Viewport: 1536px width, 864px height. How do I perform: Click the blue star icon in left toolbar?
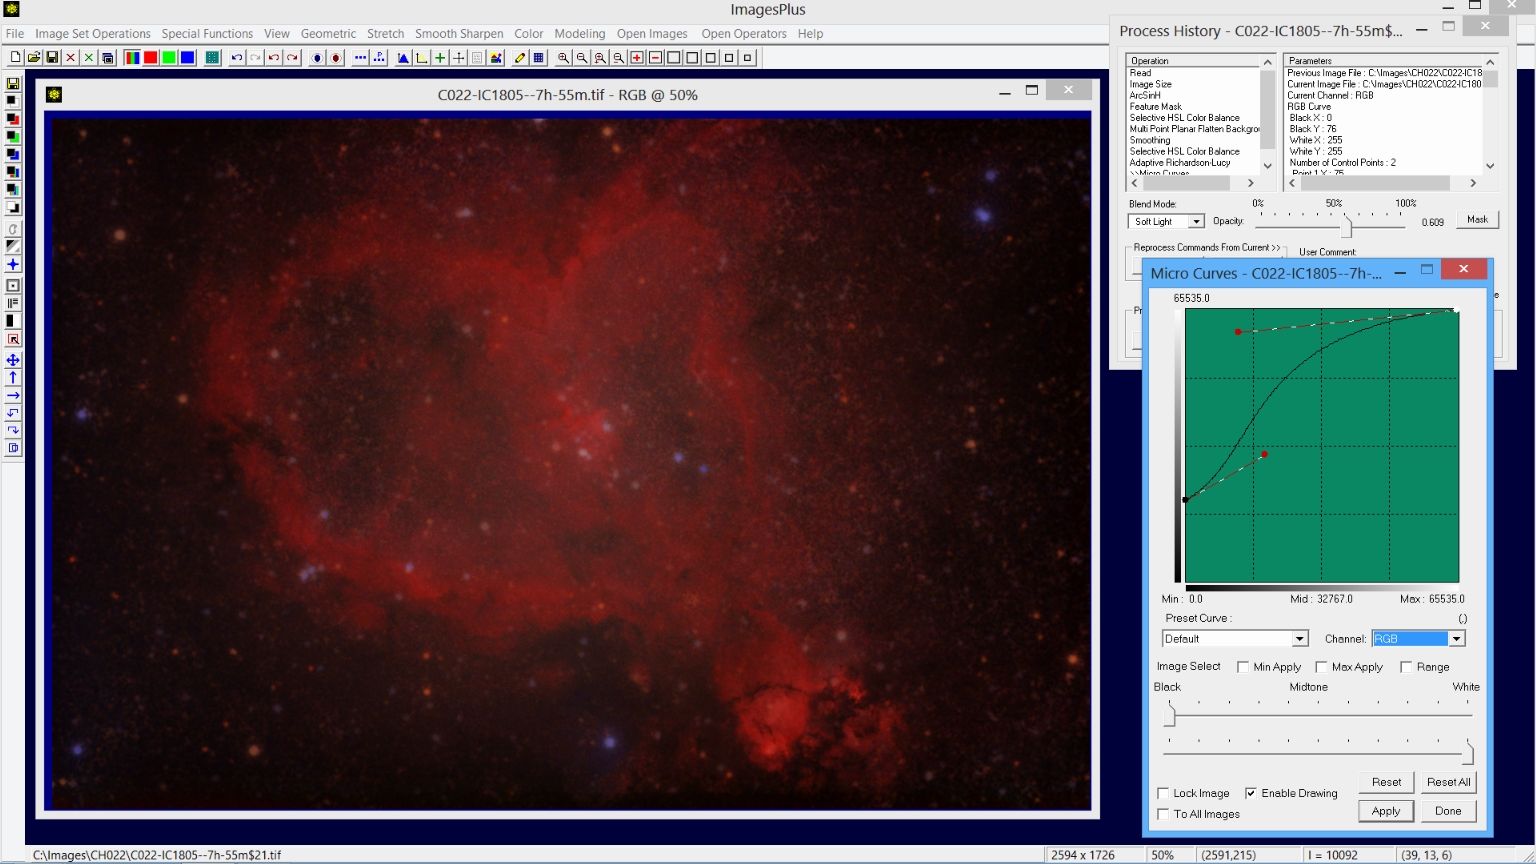(13, 265)
